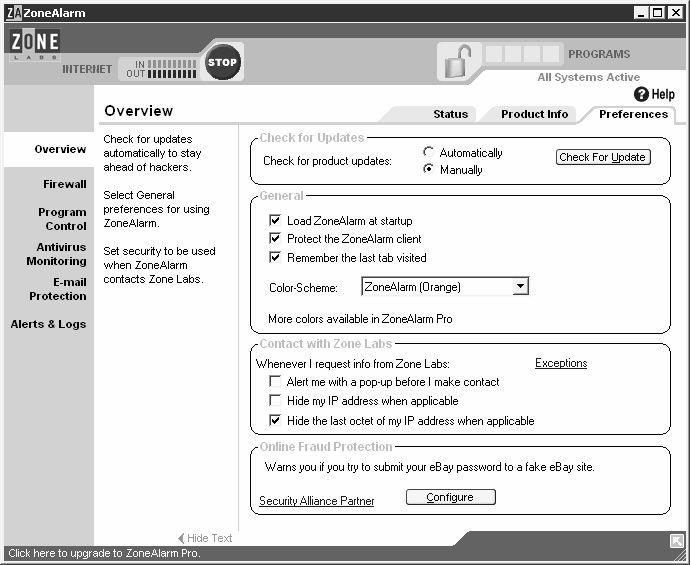Screen dimensions: 690x565
Task: Click the Programs indicator boxes
Action: click(x=522, y=54)
